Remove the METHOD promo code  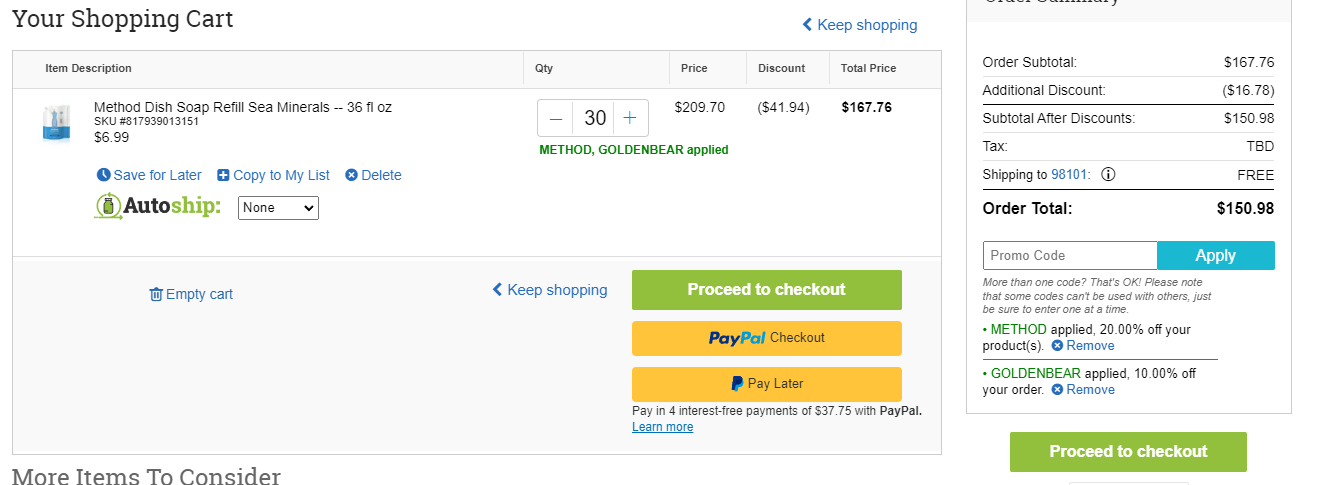click(1083, 345)
